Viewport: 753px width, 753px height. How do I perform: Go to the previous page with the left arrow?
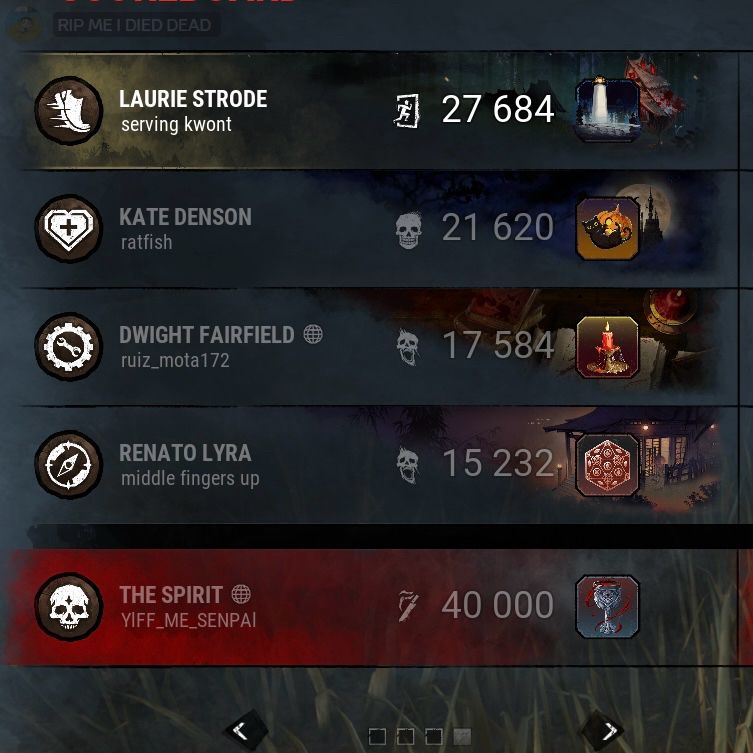click(246, 731)
